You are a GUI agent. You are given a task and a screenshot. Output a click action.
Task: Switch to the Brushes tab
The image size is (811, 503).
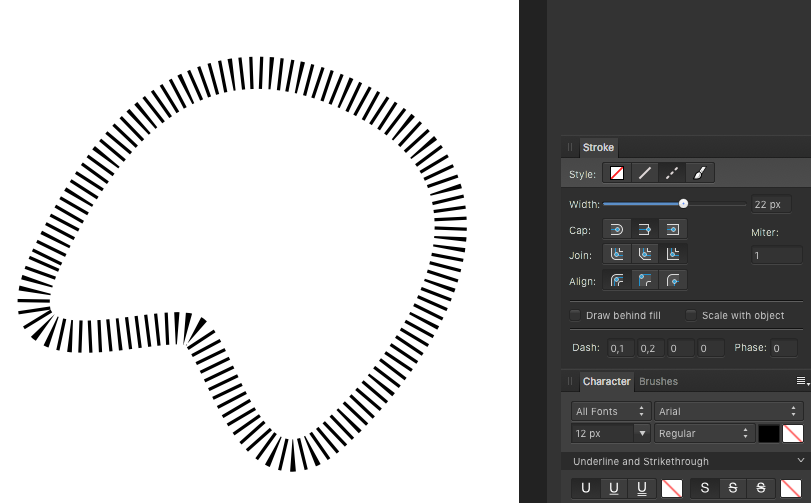pyautogui.click(x=658, y=382)
